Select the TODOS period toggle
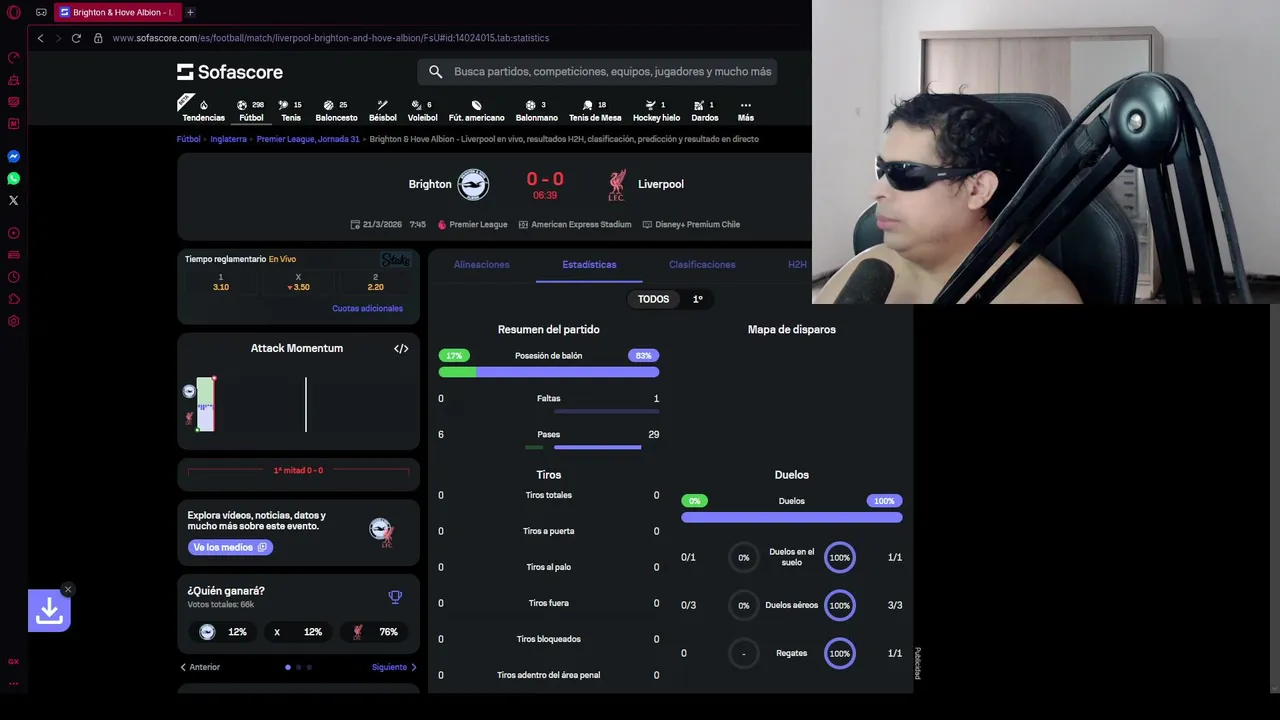The height and width of the screenshot is (720, 1280). (653, 299)
